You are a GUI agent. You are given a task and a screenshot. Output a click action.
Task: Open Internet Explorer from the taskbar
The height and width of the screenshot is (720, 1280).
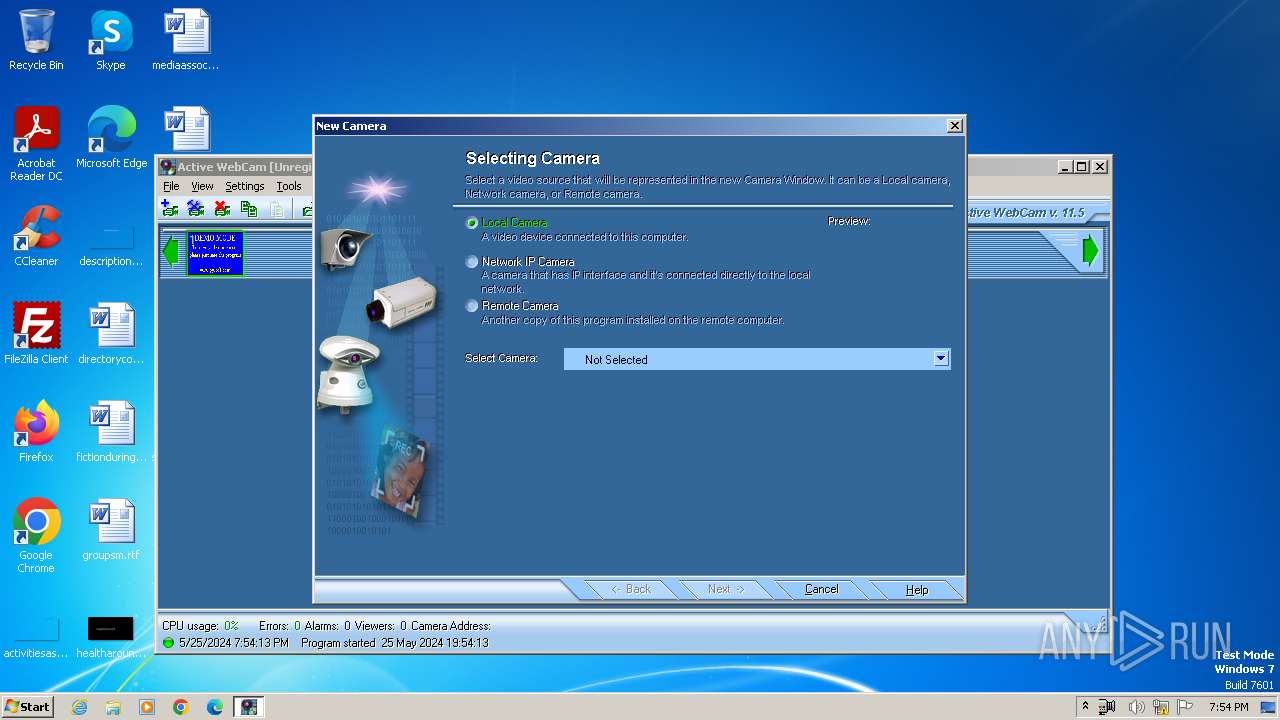point(79,707)
